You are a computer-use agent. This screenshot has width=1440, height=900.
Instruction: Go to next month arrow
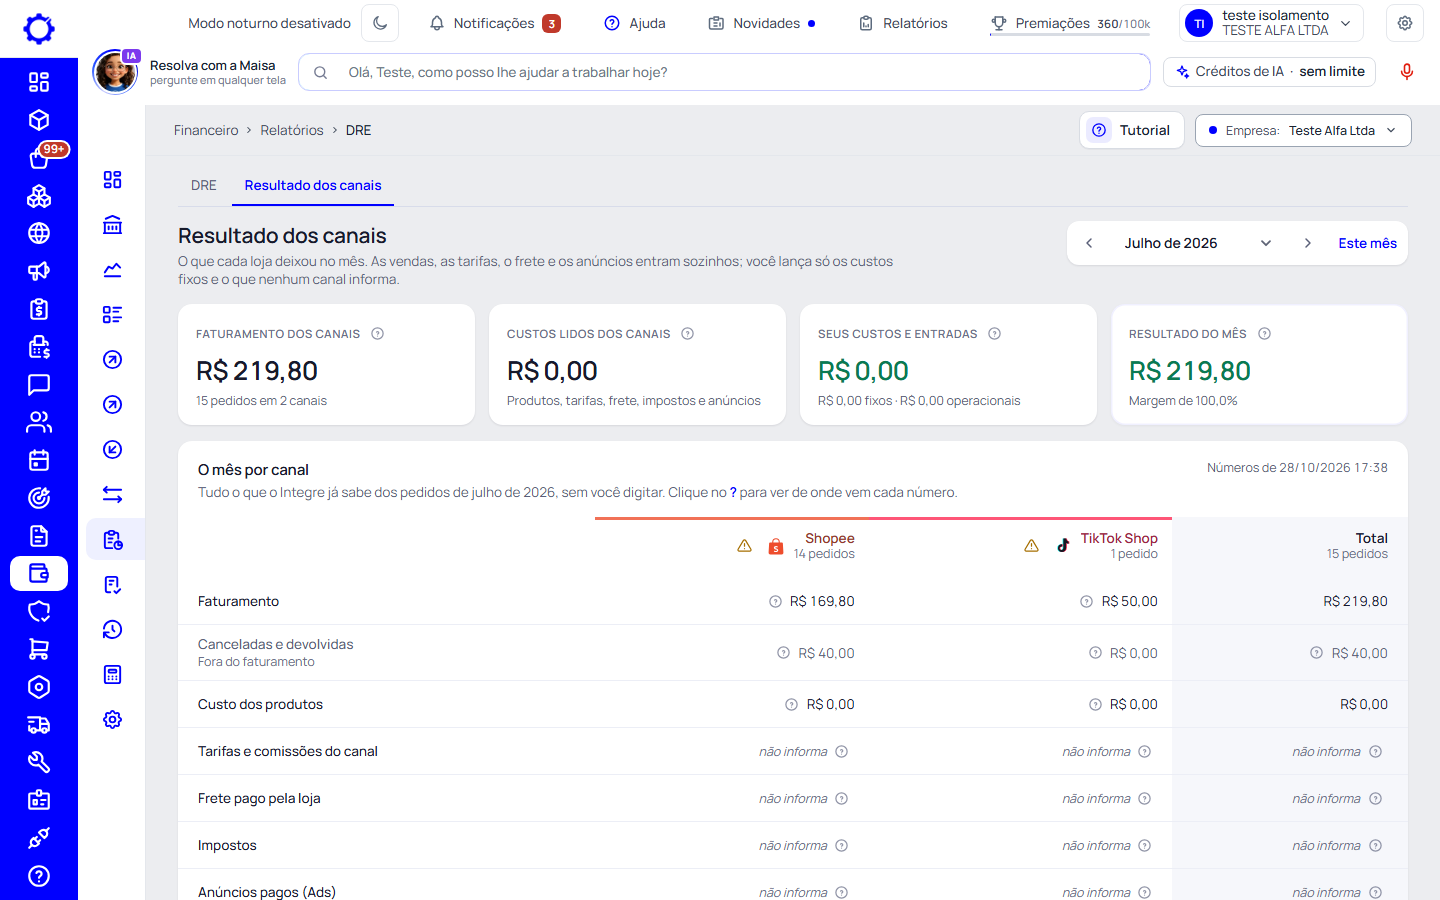(1307, 243)
